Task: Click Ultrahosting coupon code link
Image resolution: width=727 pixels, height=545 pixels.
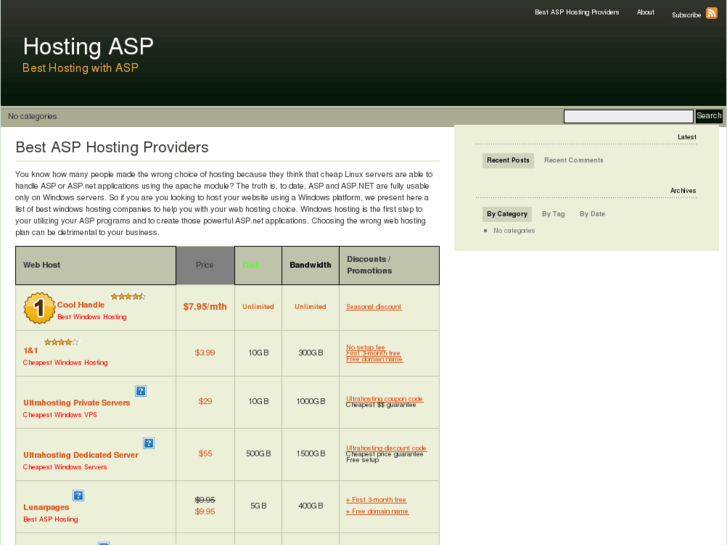Action: 384,399
